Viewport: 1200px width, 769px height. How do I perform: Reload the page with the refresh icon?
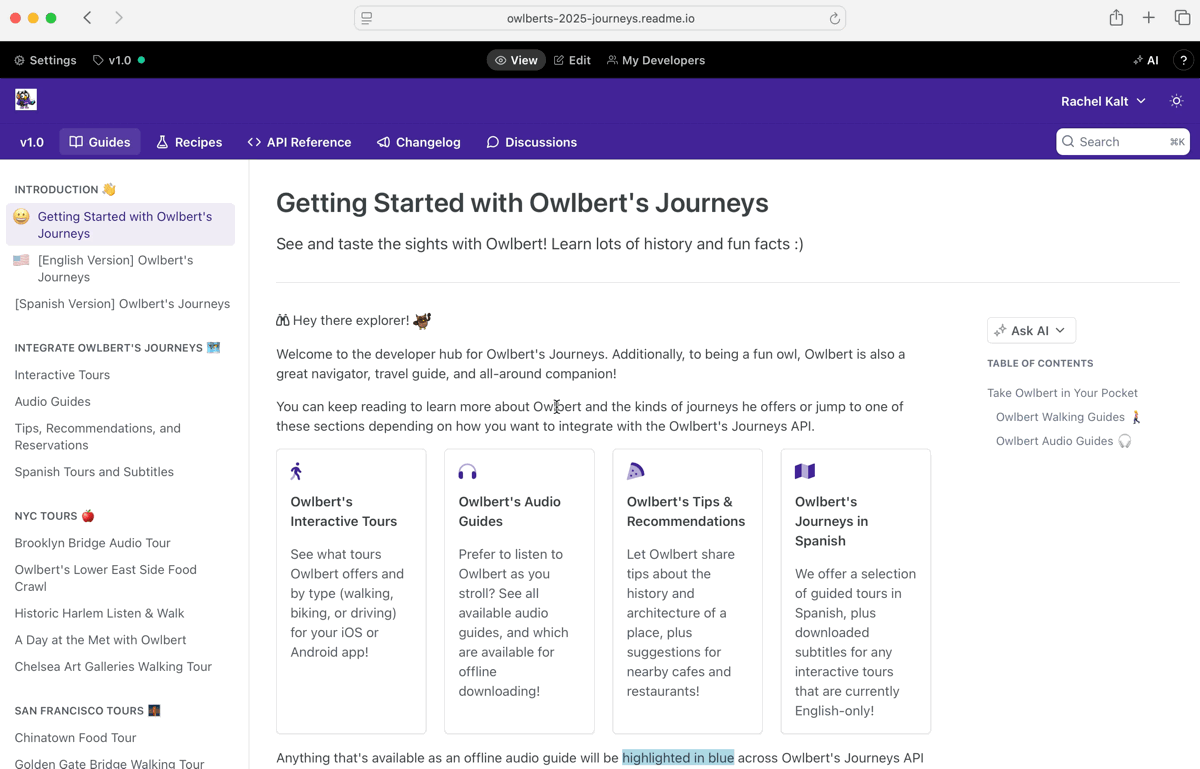tap(834, 18)
